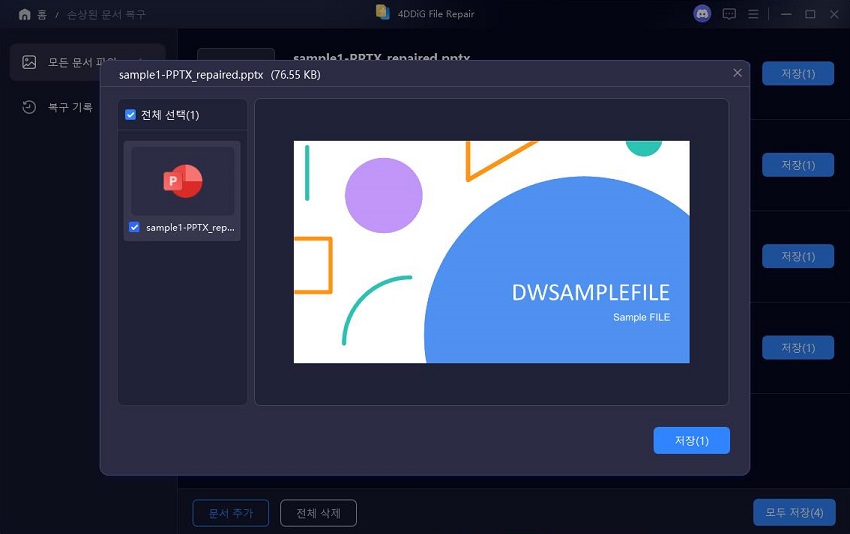Click the 전체 선택(1) label text
The height and width of the screenshot is (534, 850).
(x=170, y=115)
